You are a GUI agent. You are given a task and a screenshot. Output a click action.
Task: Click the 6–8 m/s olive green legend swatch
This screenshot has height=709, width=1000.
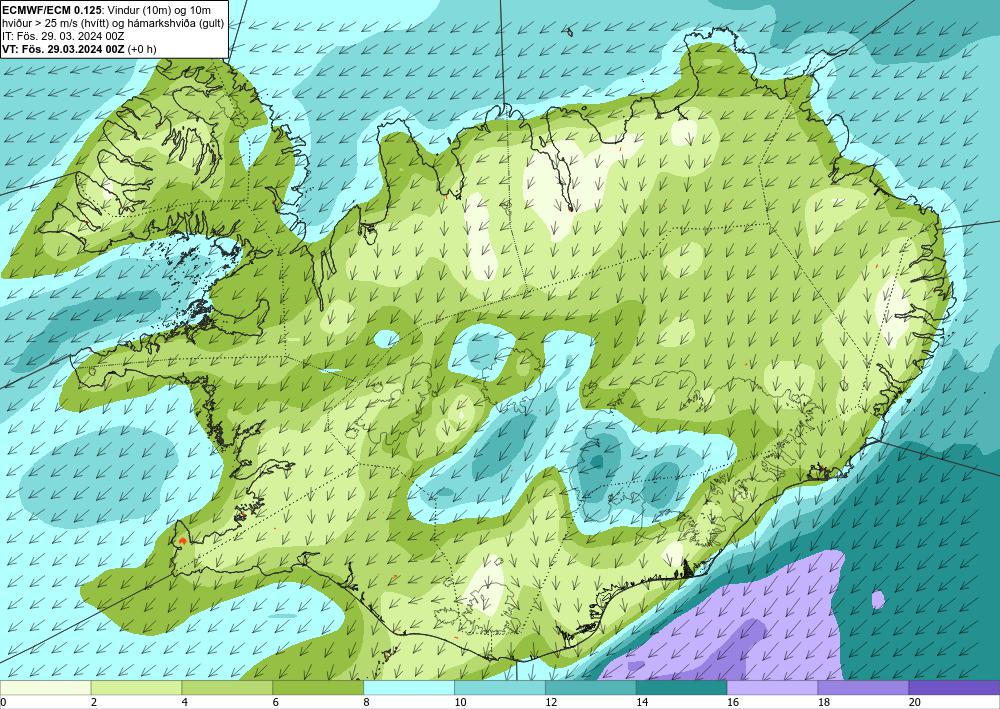point(318,688)
